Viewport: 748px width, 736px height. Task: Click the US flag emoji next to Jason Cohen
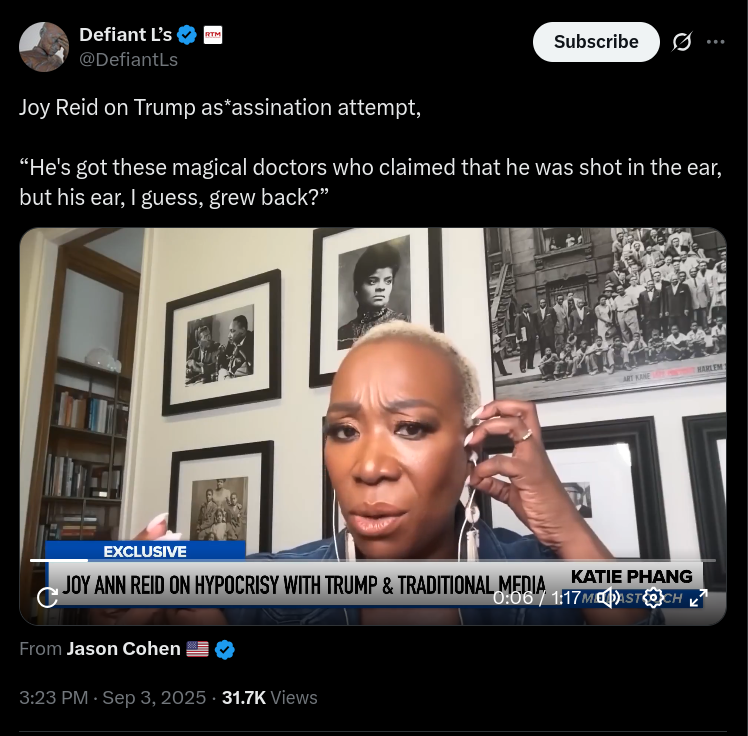click(x=197, y=649)
